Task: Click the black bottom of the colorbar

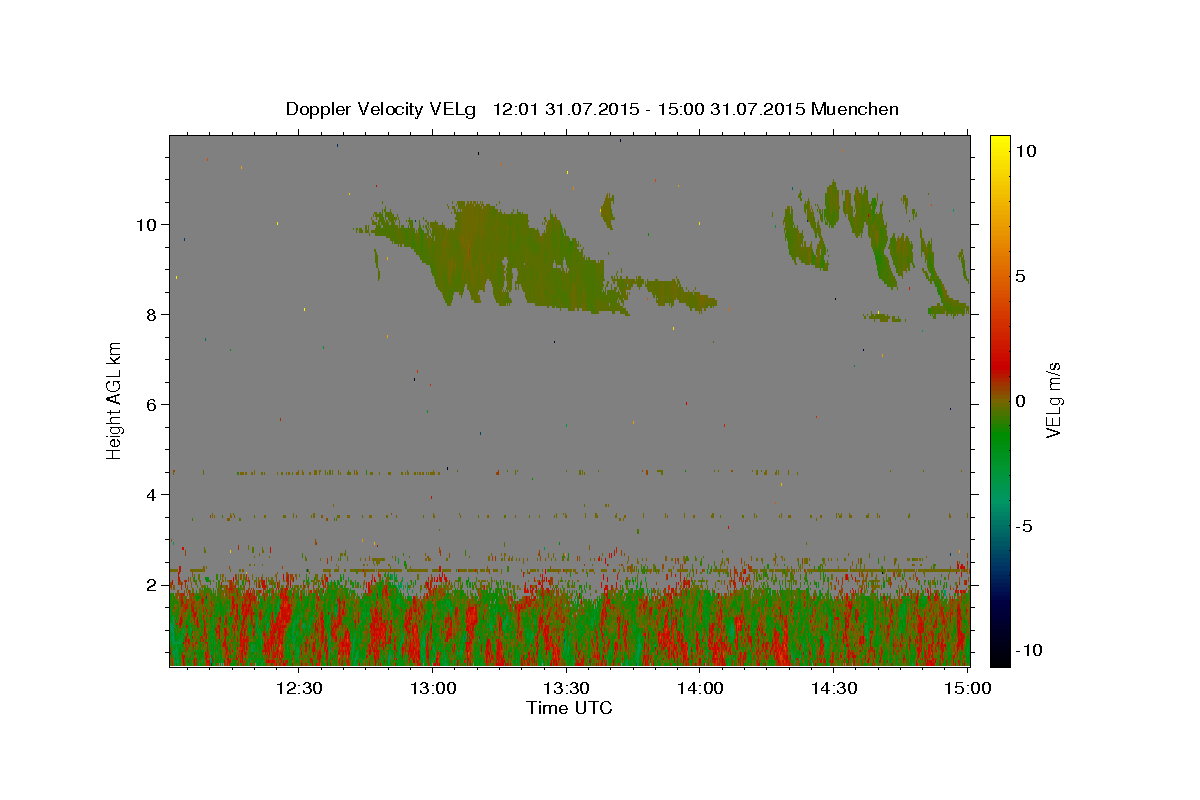Action: click(999, 655)
